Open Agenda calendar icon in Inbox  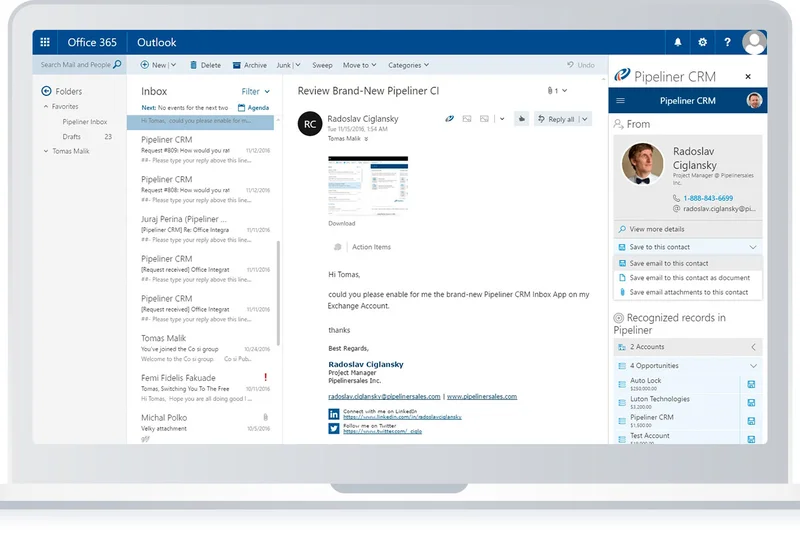241,108
